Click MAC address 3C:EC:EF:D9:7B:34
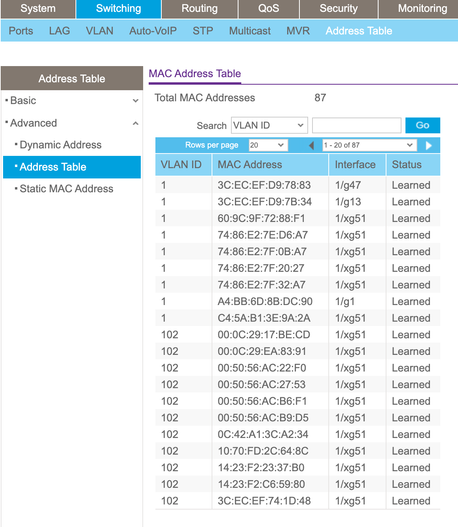Viewport: 458px width, 527px height. tap(265, 202)
